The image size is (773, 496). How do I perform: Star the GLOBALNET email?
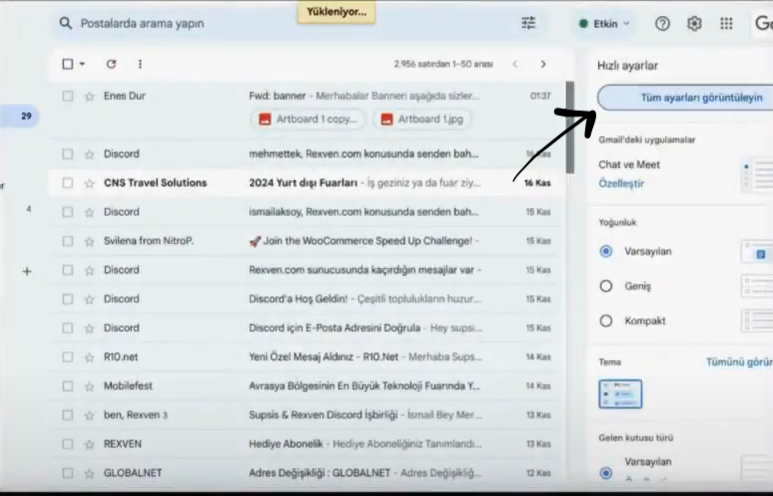point(89,473)
